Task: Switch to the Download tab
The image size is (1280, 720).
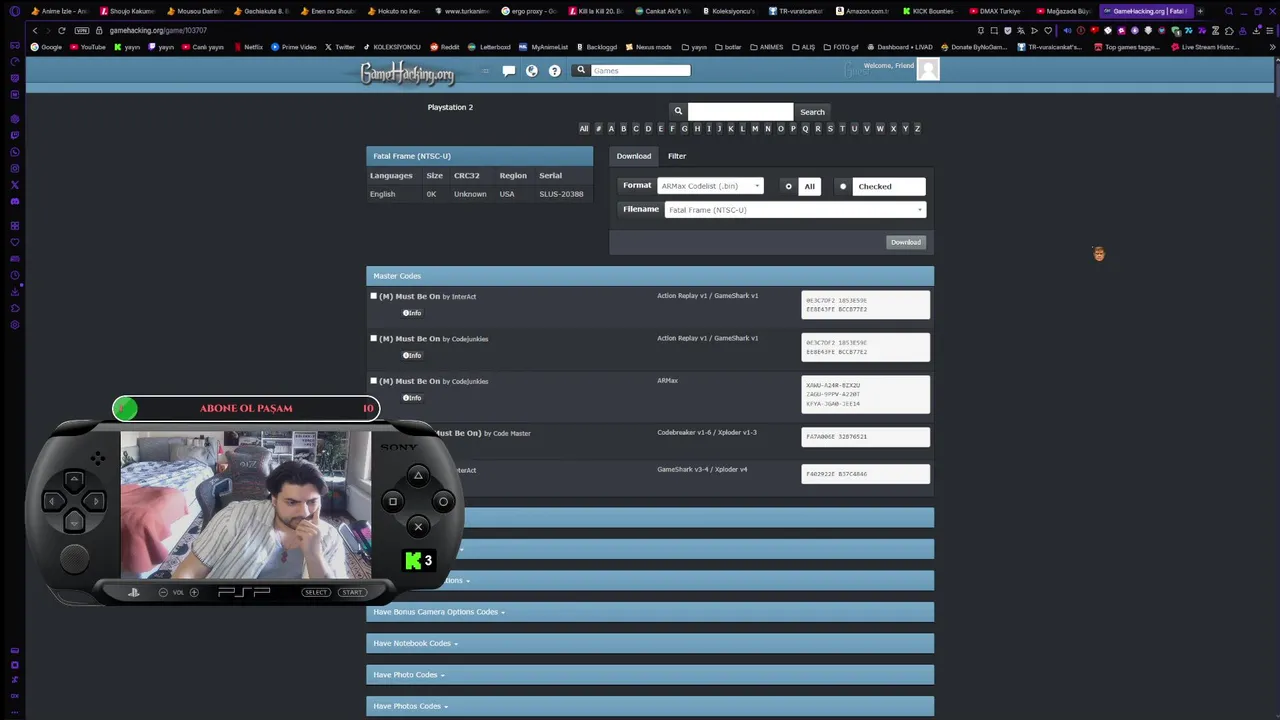Action: point(634,156)
